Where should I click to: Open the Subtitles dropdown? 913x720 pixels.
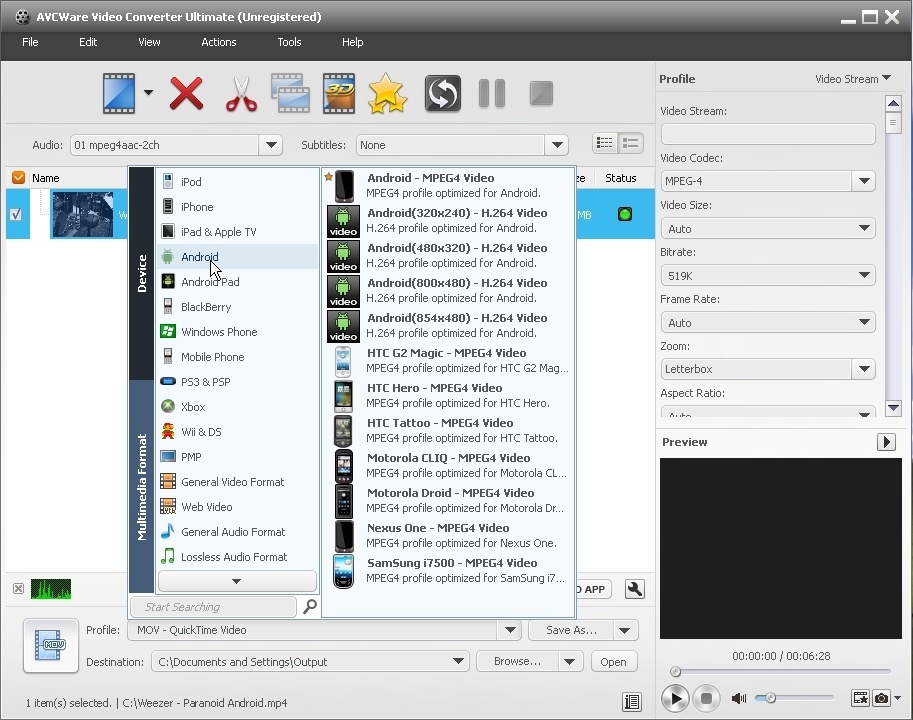pos(557,144)
